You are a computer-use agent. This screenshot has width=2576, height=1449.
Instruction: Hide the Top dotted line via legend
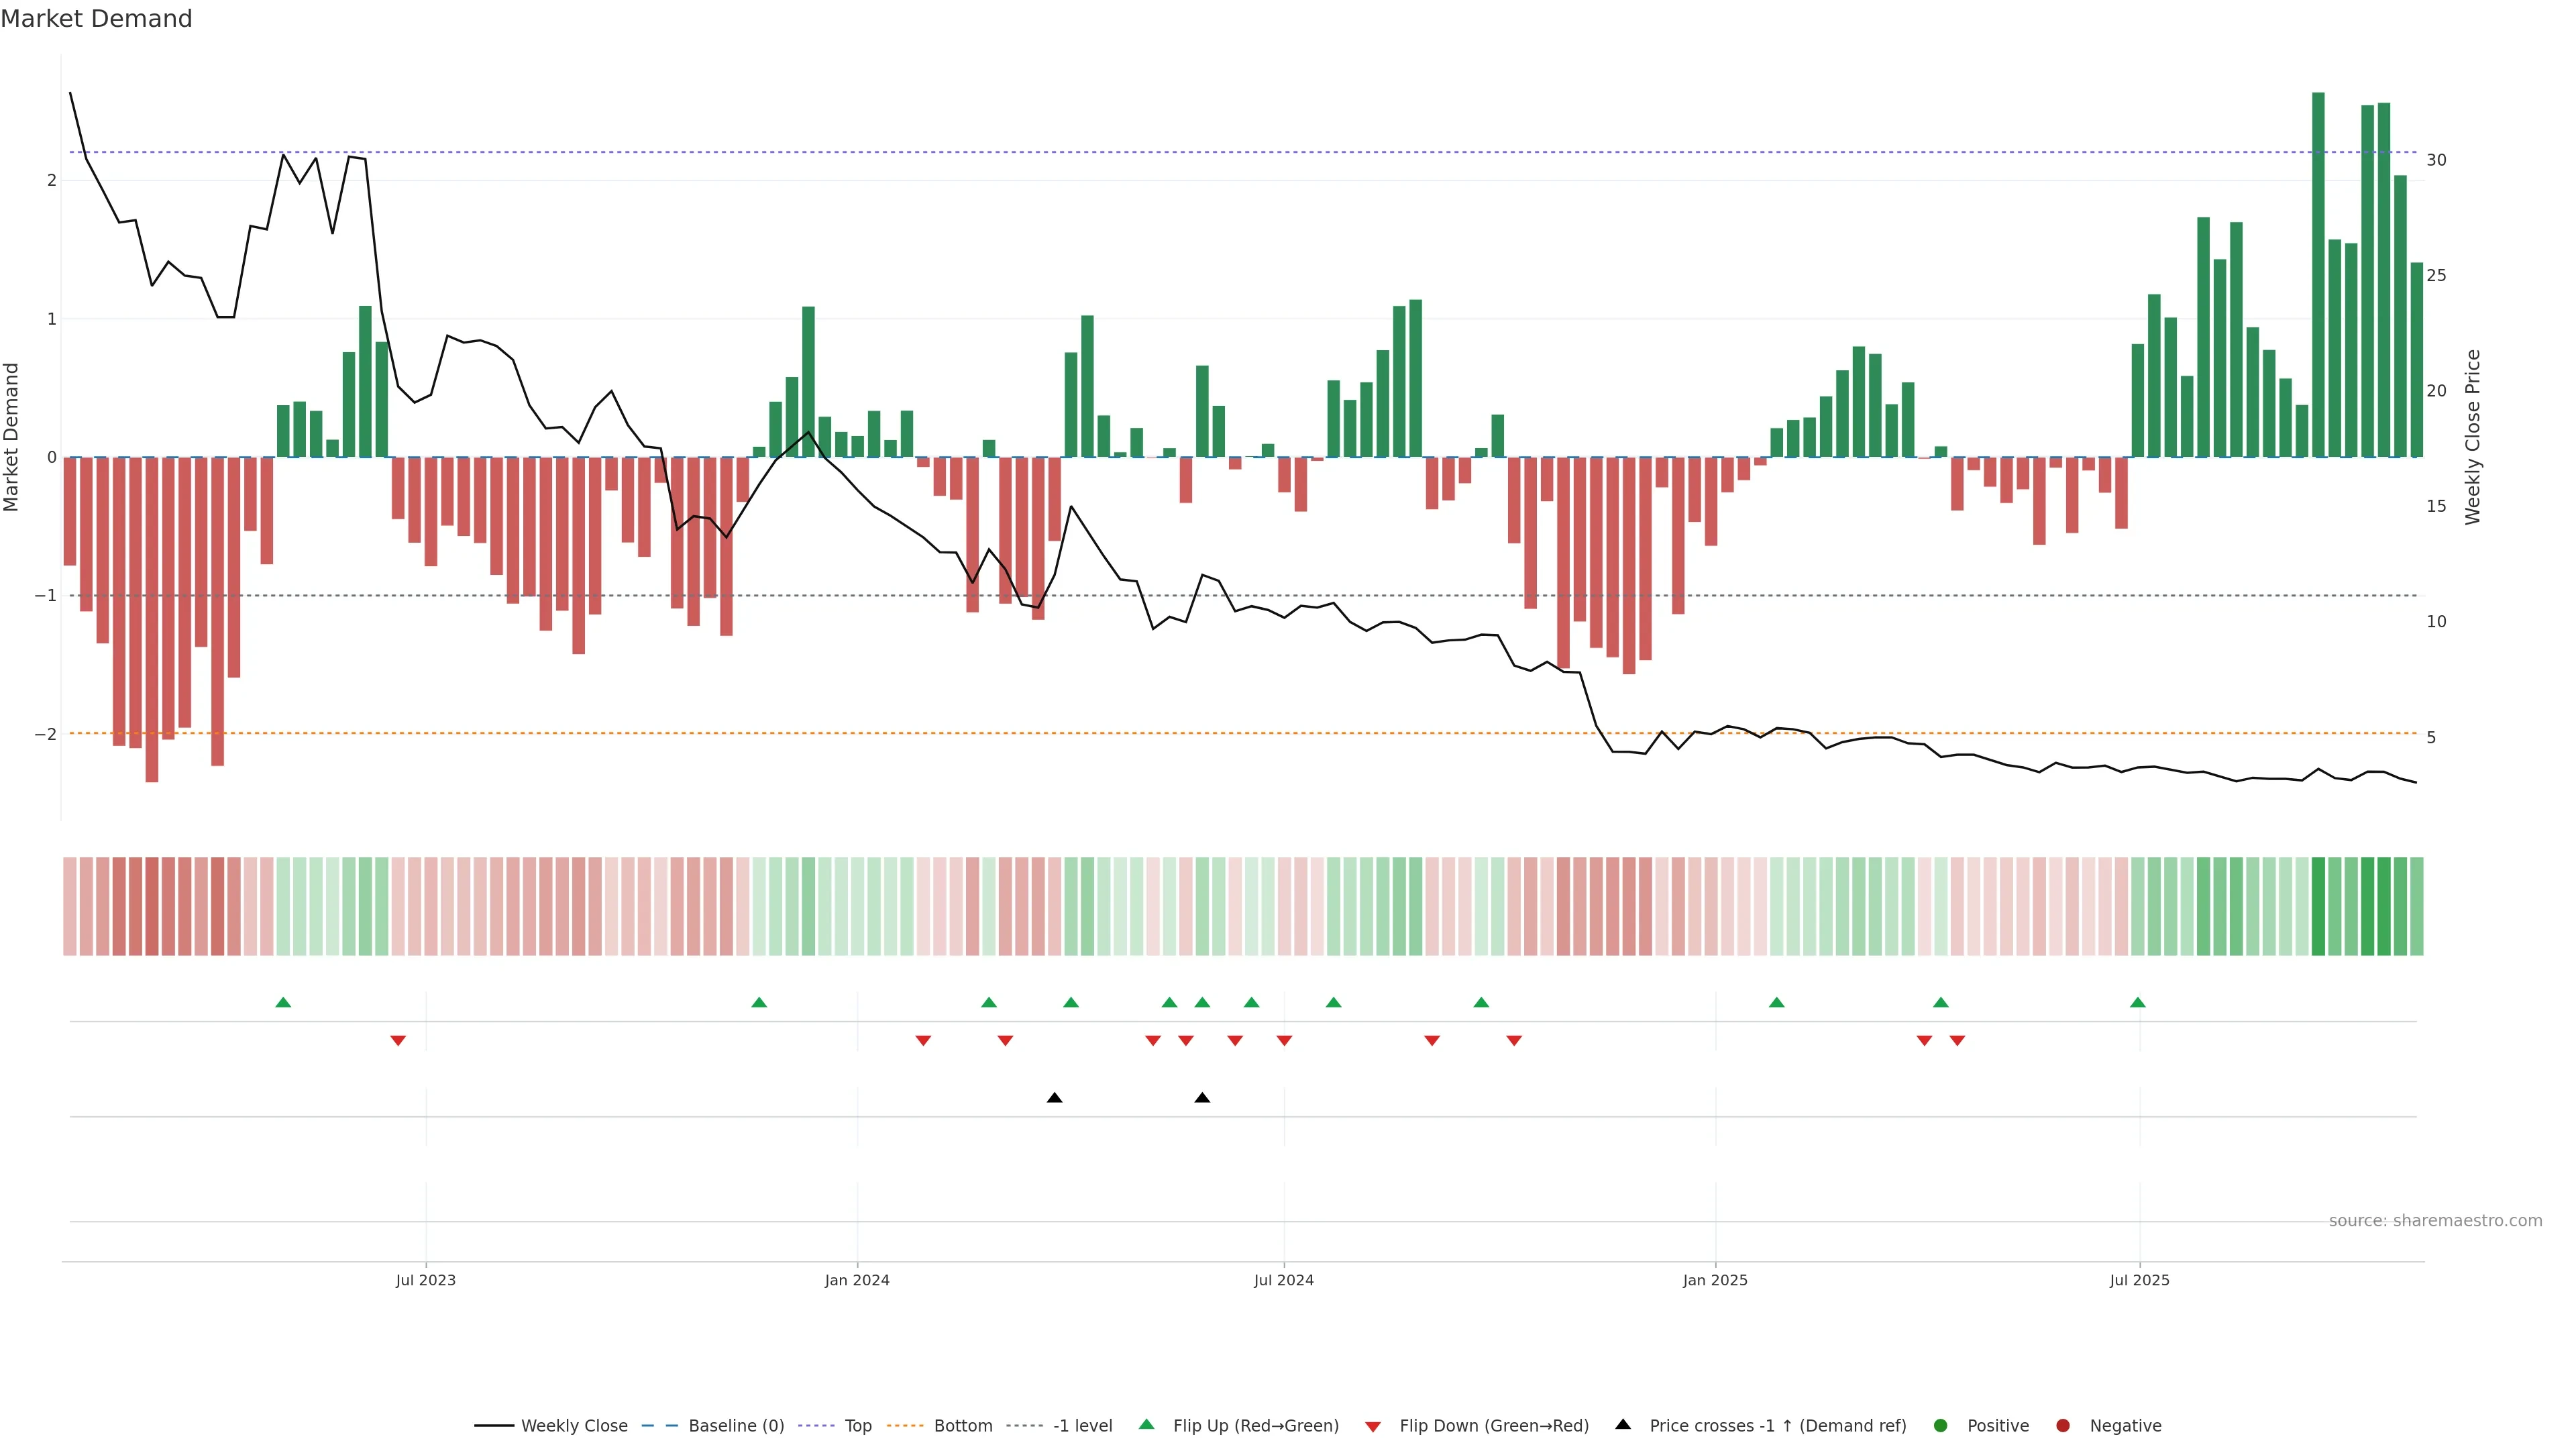pyautogui.click(x=857, y=1425)
